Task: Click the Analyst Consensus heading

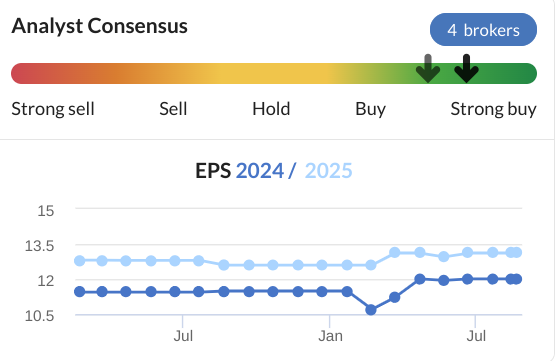Action: (100, 26)
